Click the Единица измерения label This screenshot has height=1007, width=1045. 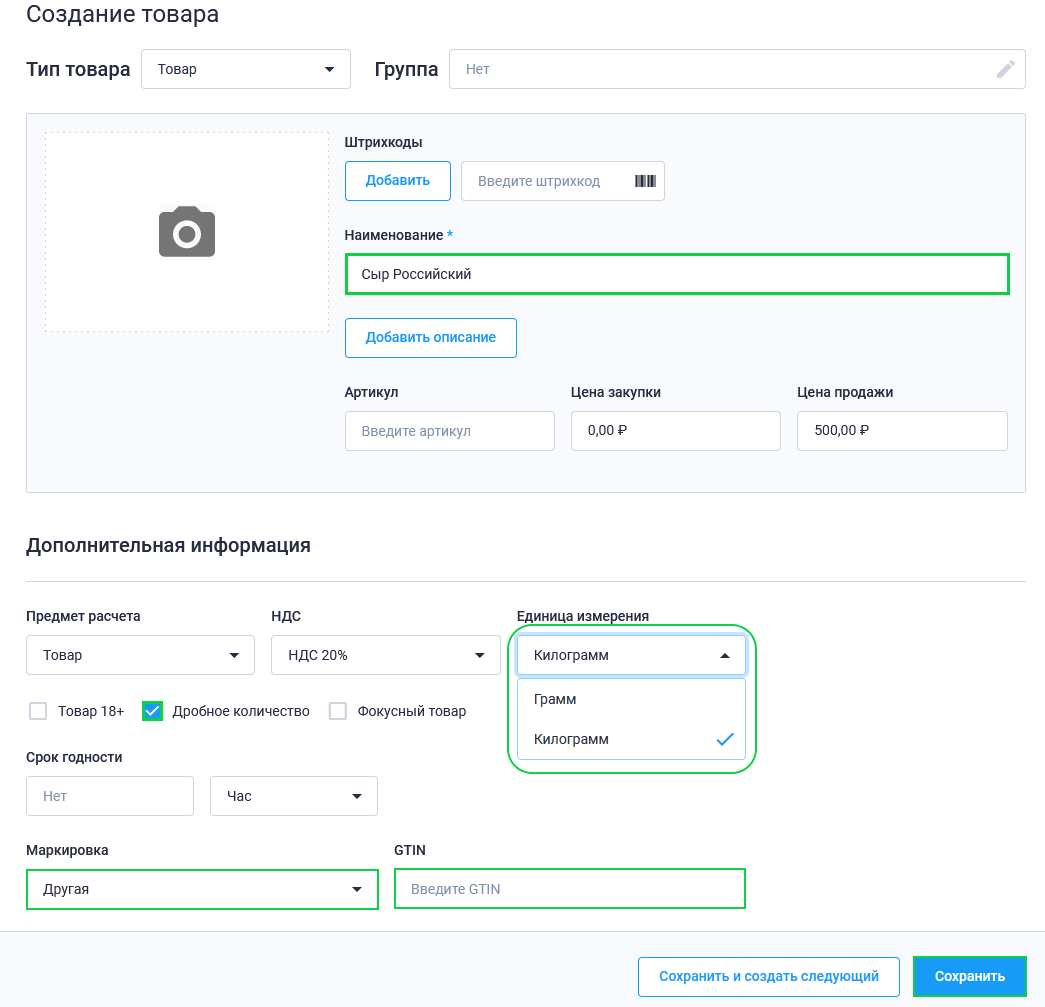[x=582, y=616]
